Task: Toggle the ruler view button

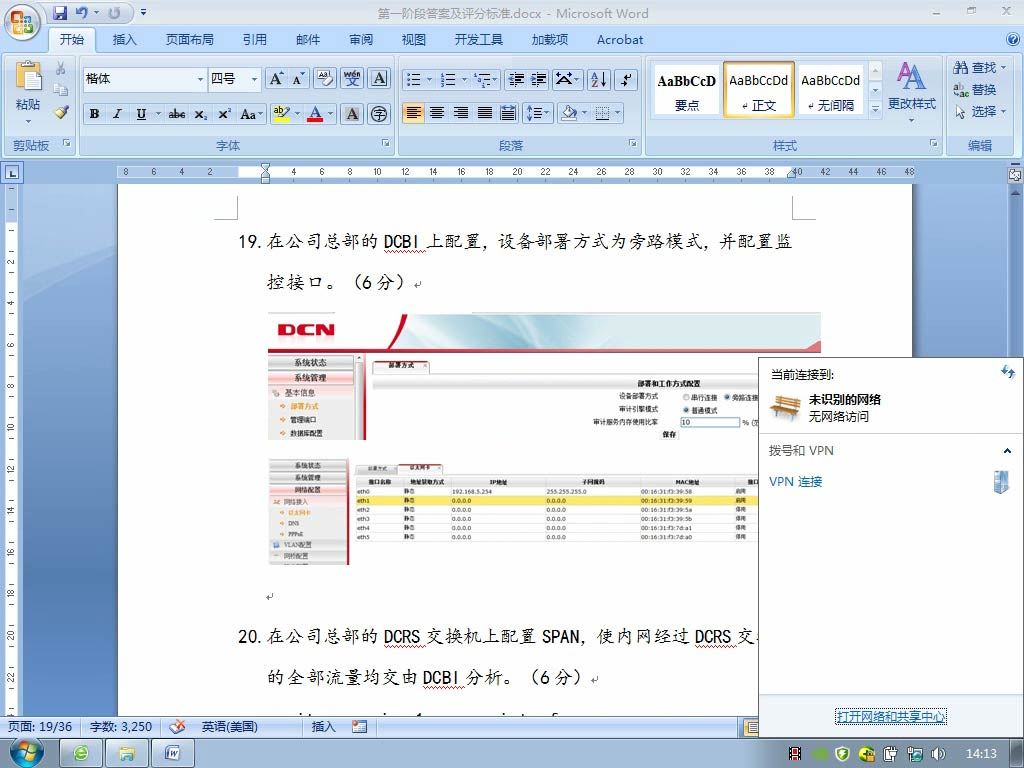Action: (1014, 174)
